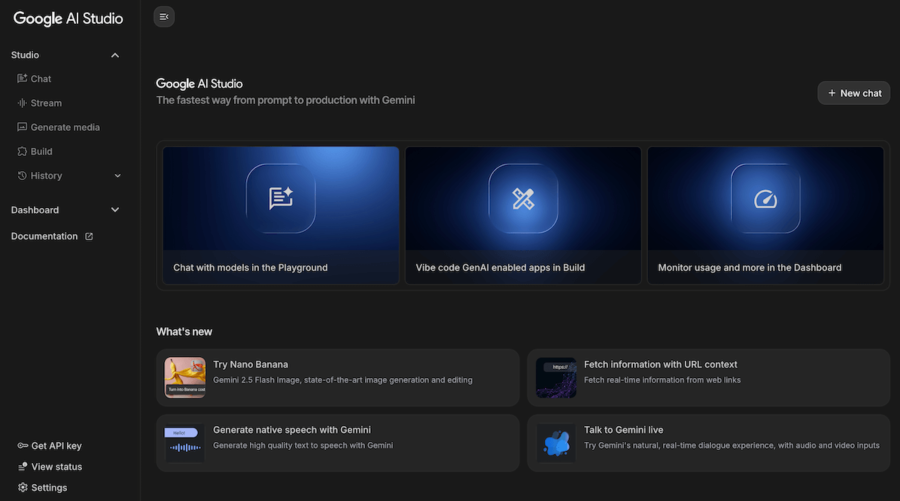The height and width of the screenshot is (501, 900).
Task: Click the Stream waveform icon
Action: tap(22, 103)
